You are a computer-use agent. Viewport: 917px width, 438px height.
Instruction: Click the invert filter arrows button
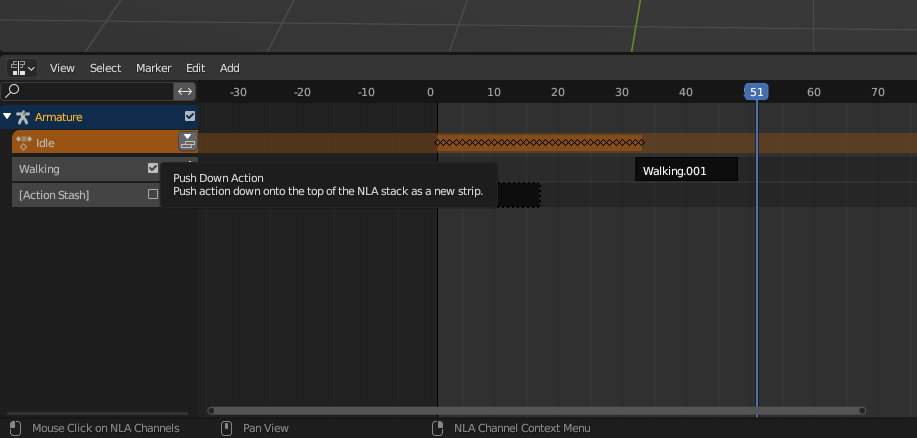pyautogui.click(x=185, y=91)
